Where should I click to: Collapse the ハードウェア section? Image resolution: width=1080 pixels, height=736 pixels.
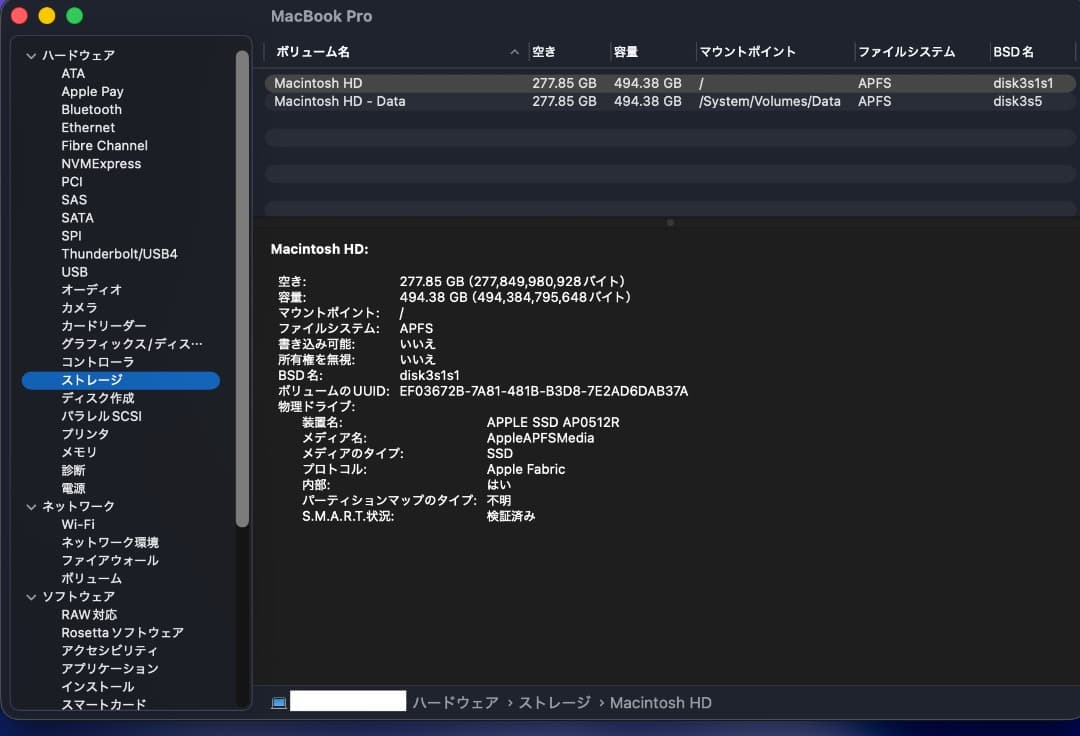(x=32, y=55)
